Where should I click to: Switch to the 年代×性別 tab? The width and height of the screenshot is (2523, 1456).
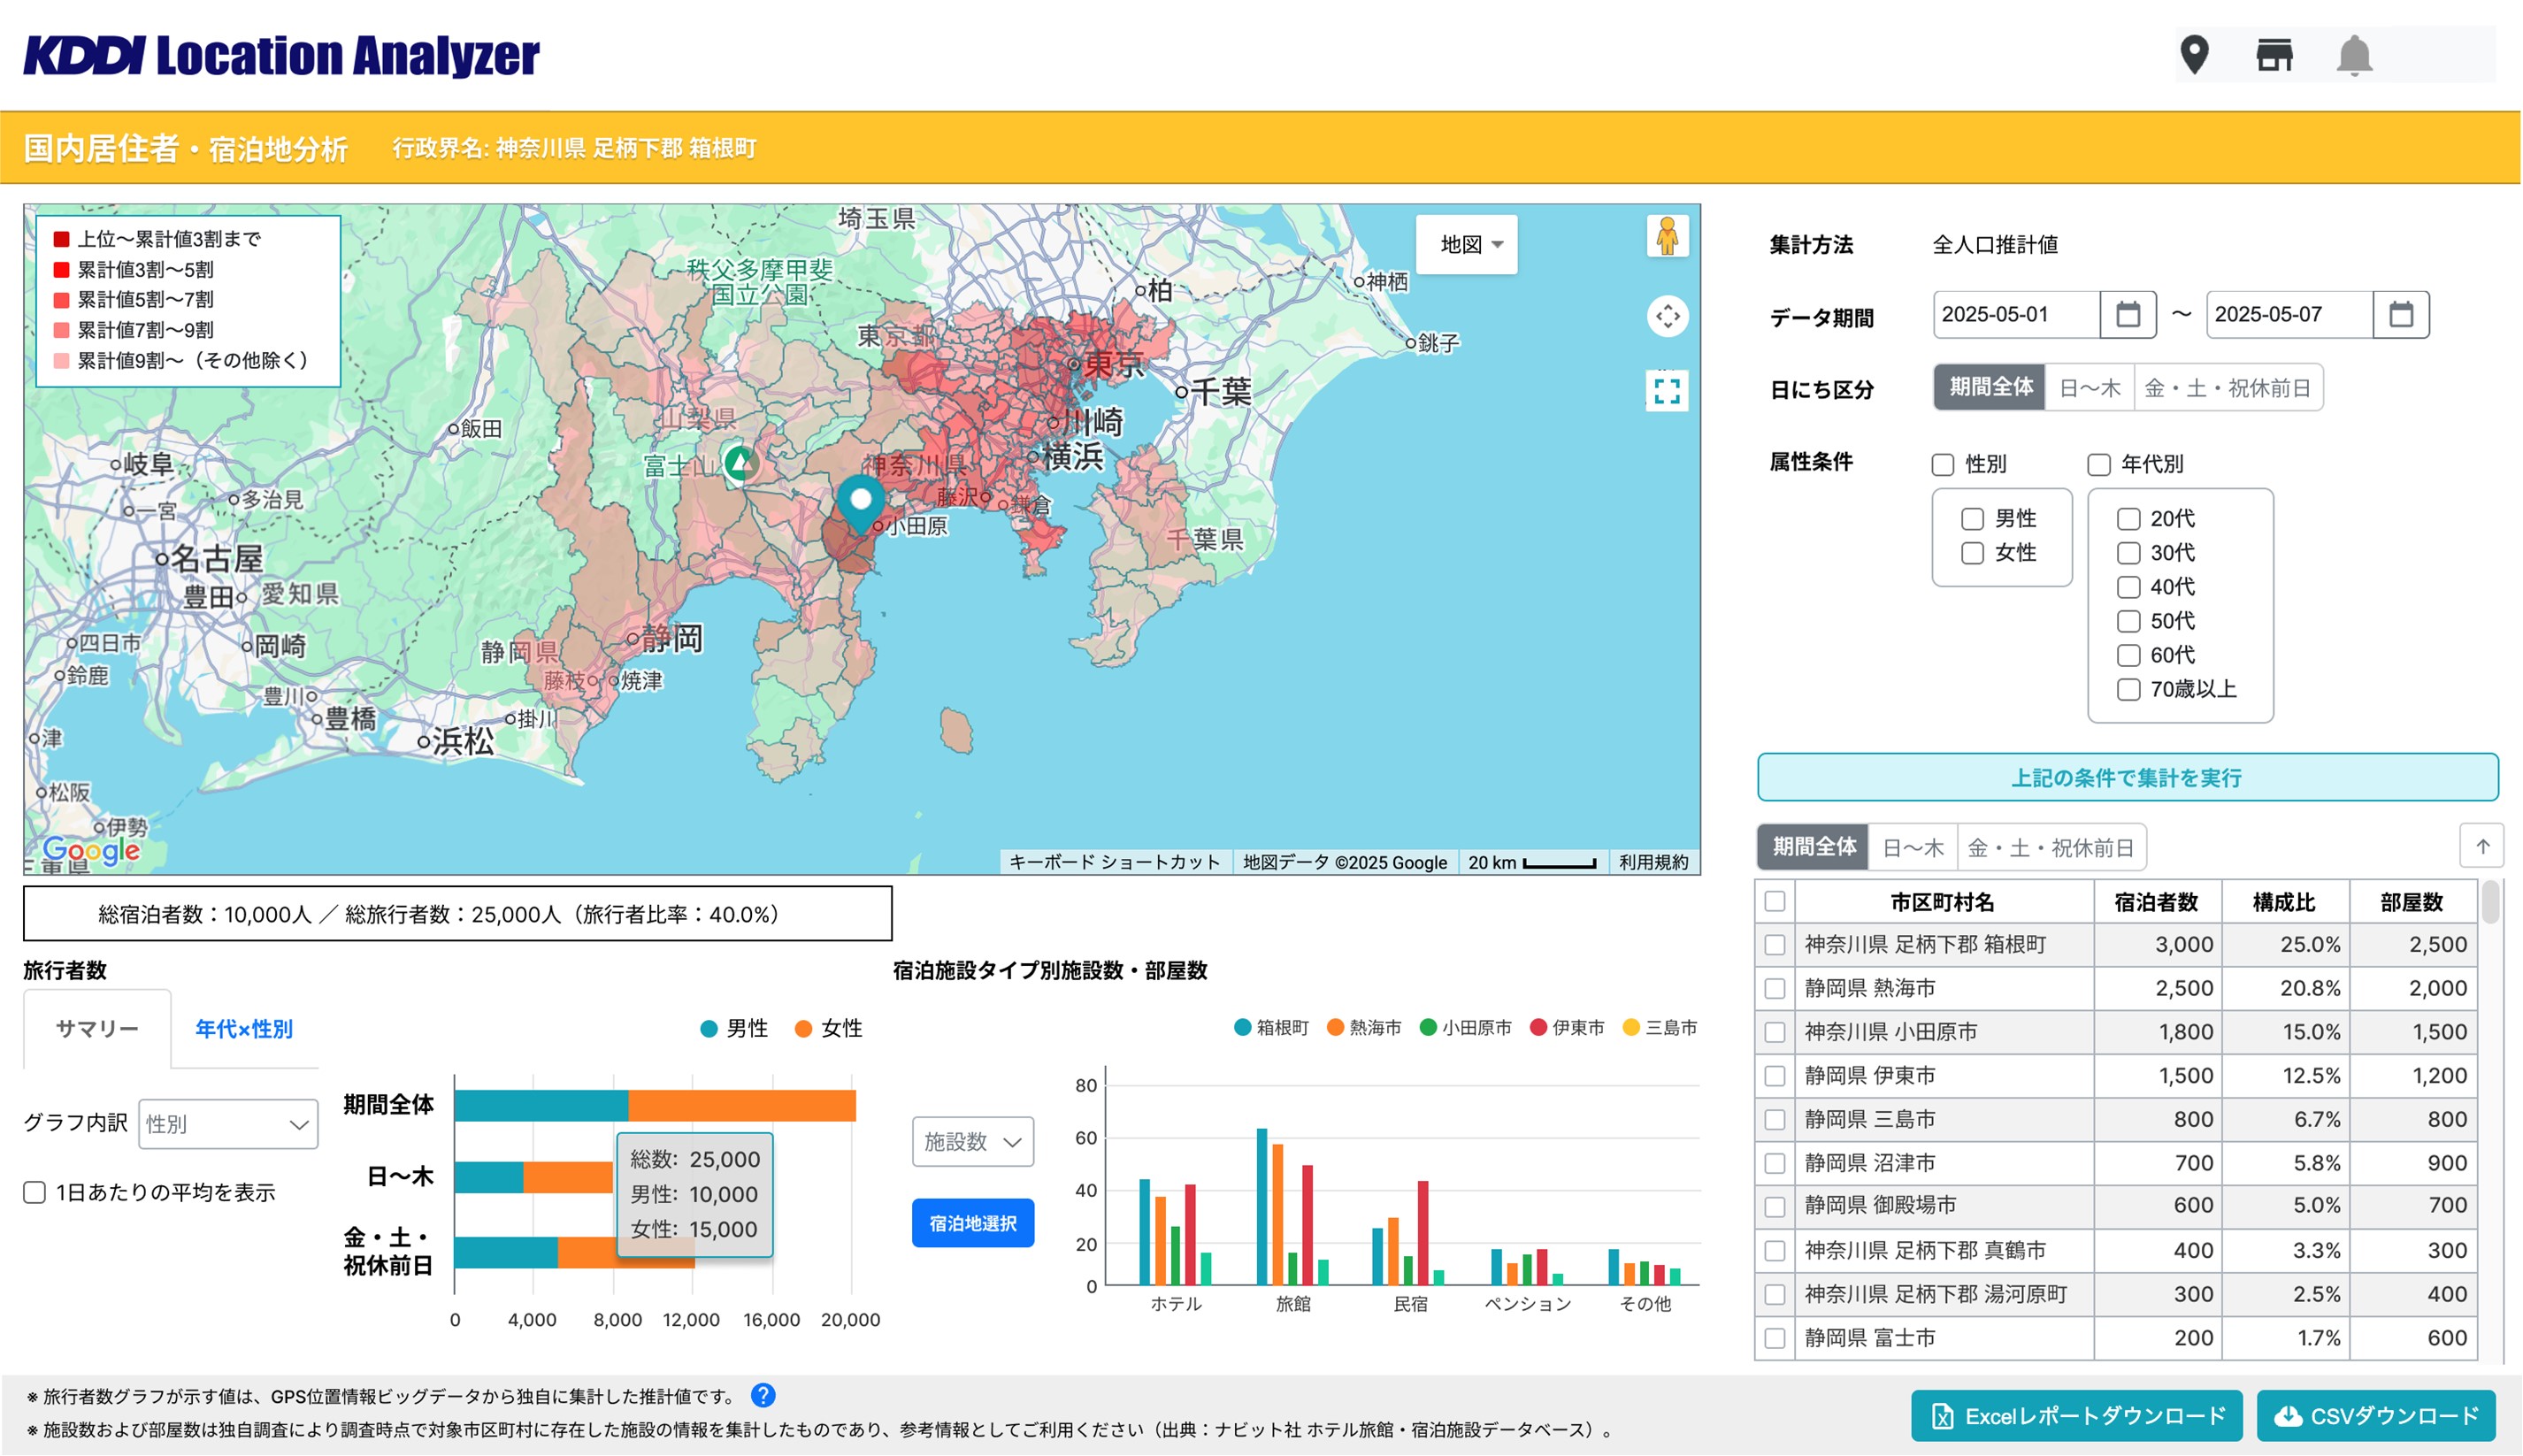click(244, 1029)
